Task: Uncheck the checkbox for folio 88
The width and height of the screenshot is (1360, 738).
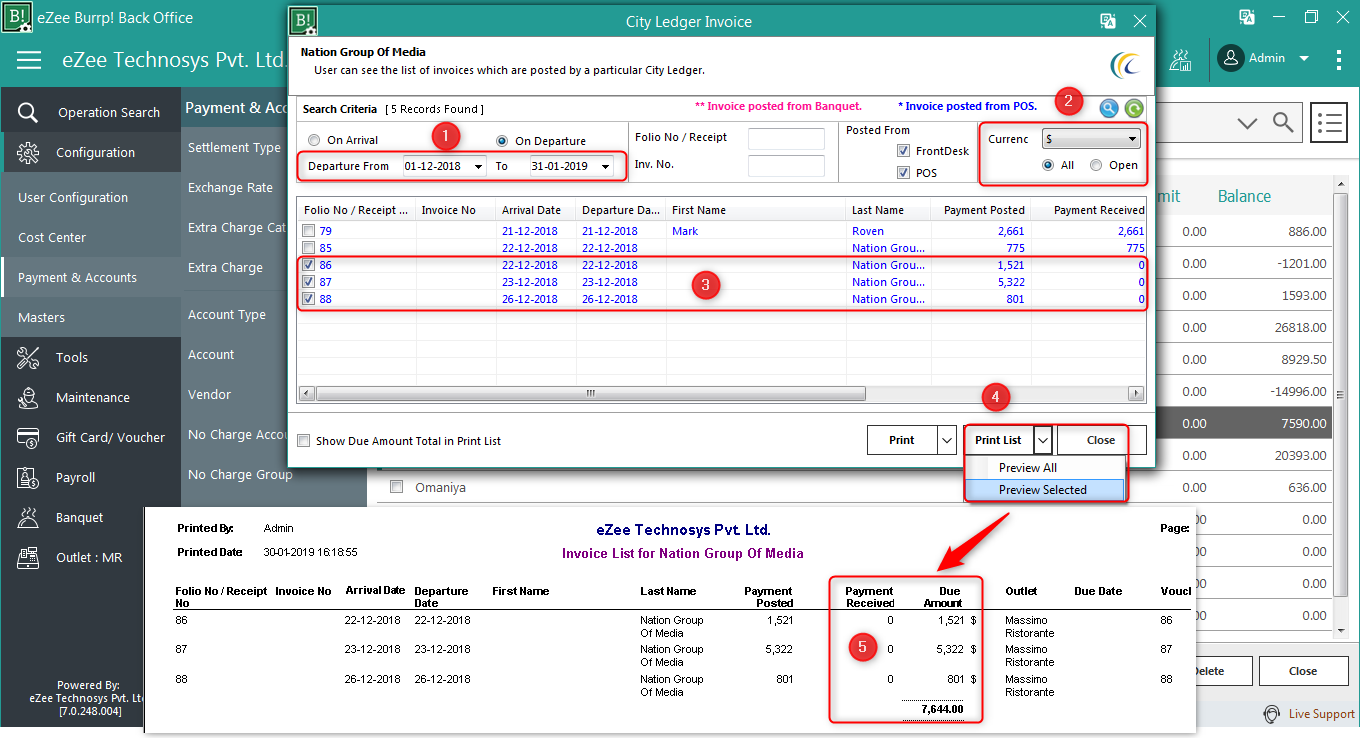Action: point(309,299)
